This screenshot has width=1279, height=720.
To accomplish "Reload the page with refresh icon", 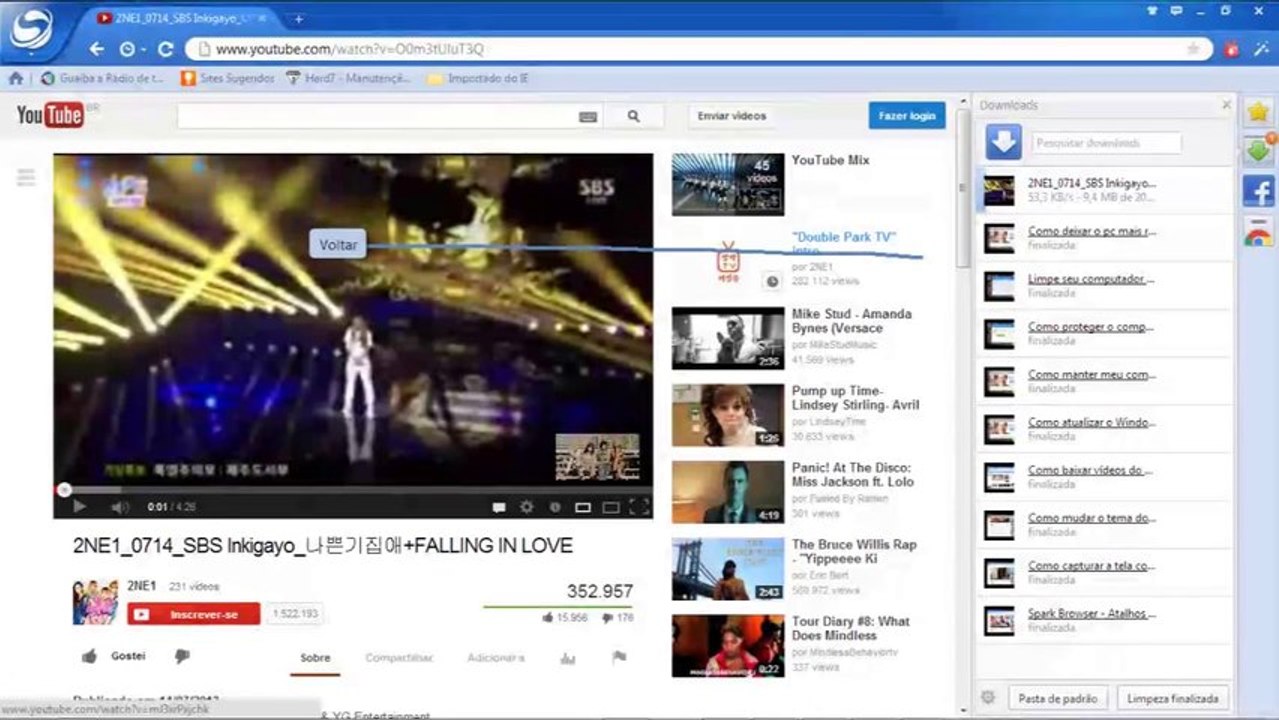I will click(x=166, y=49).
